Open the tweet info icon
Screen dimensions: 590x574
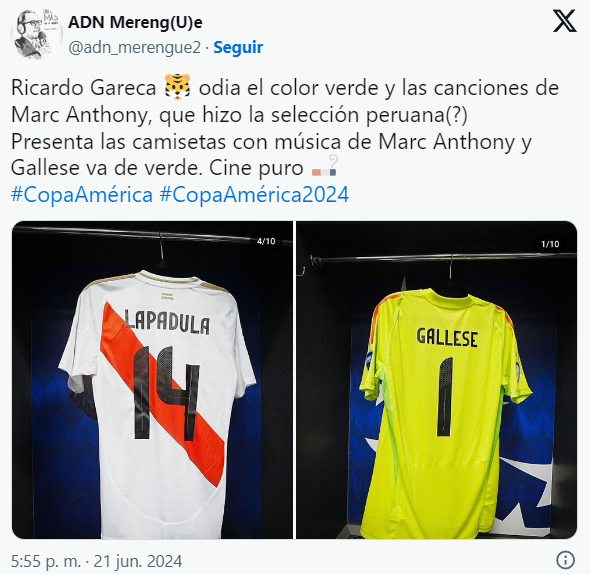(x=565, y=560)
